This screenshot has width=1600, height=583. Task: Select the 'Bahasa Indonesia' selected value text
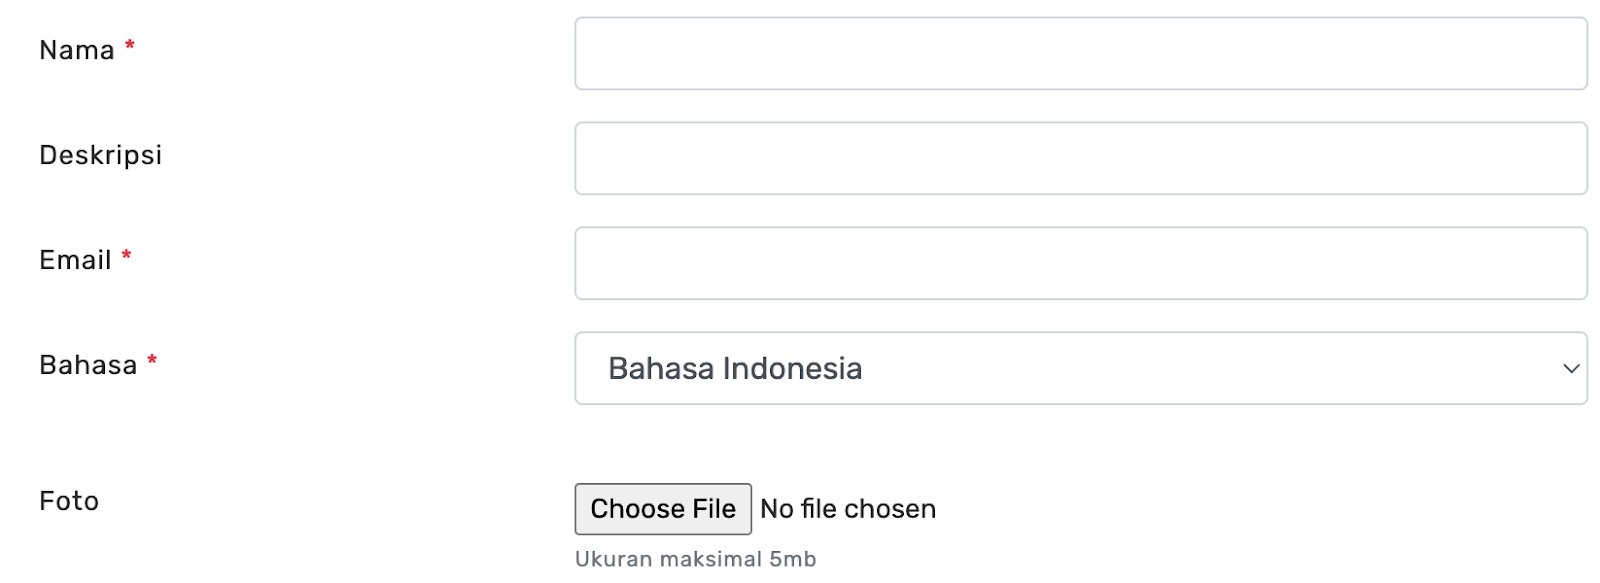735,369
